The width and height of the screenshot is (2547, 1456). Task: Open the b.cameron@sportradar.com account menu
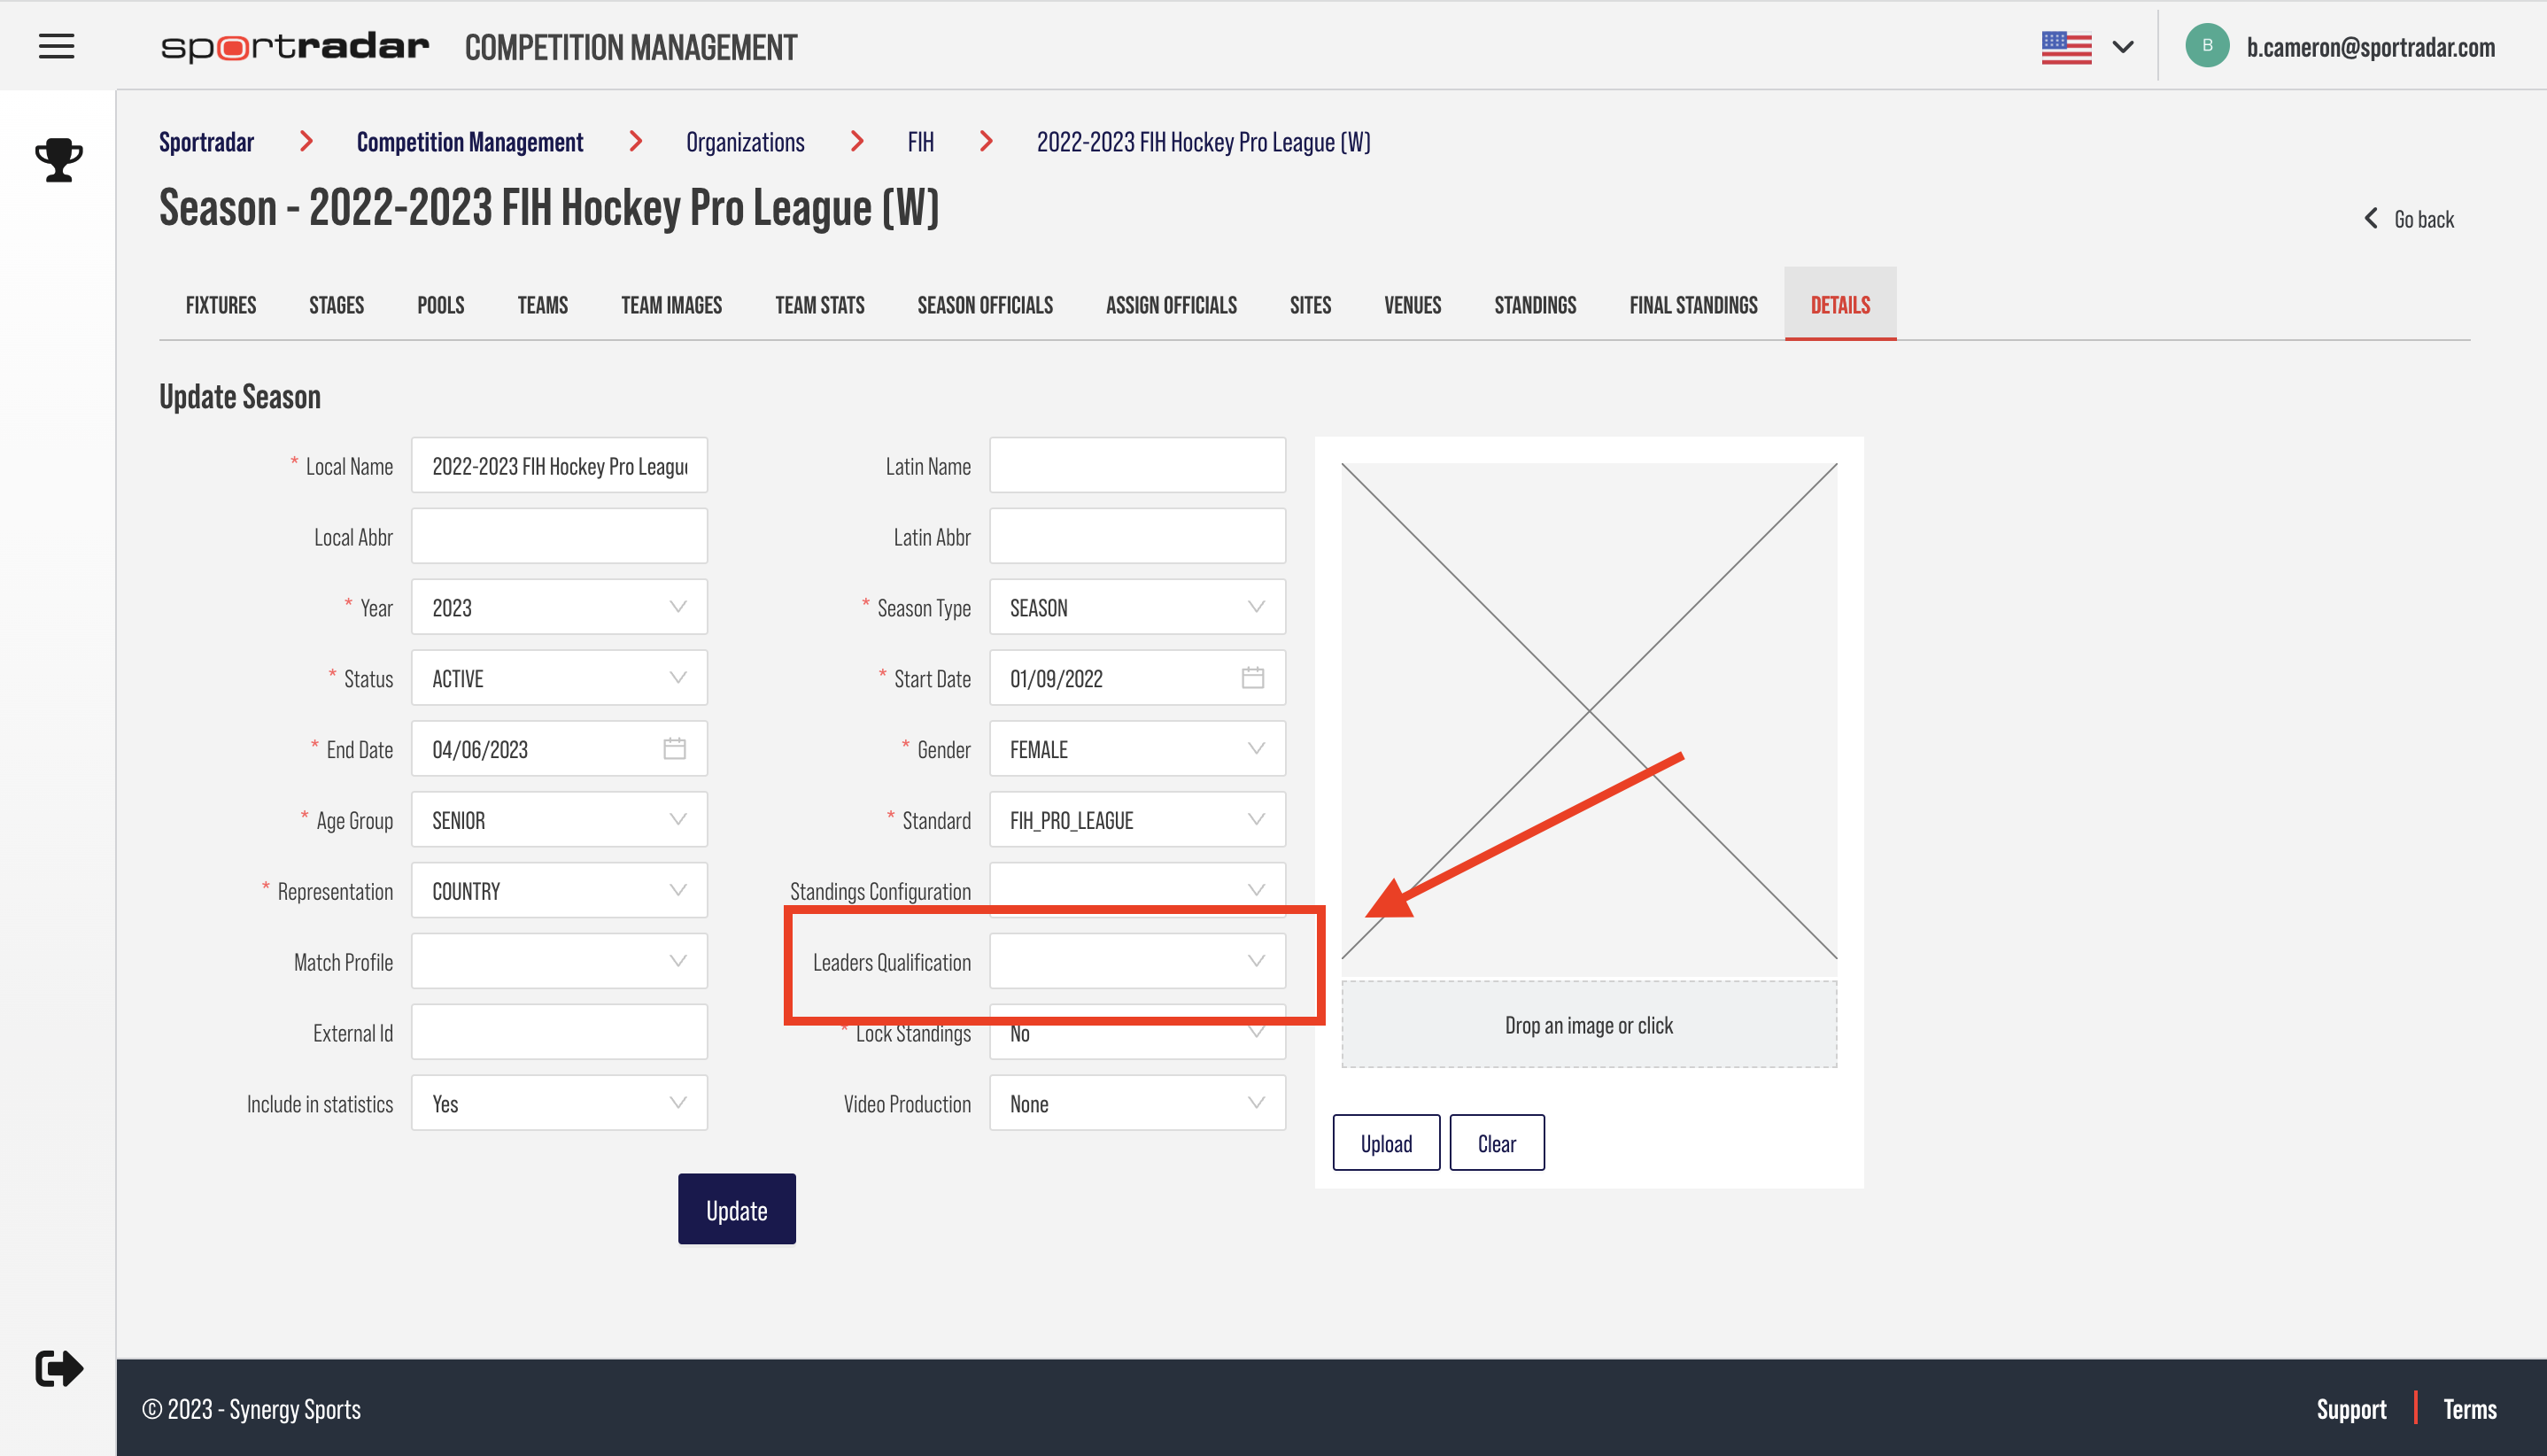pos(2370,47)
